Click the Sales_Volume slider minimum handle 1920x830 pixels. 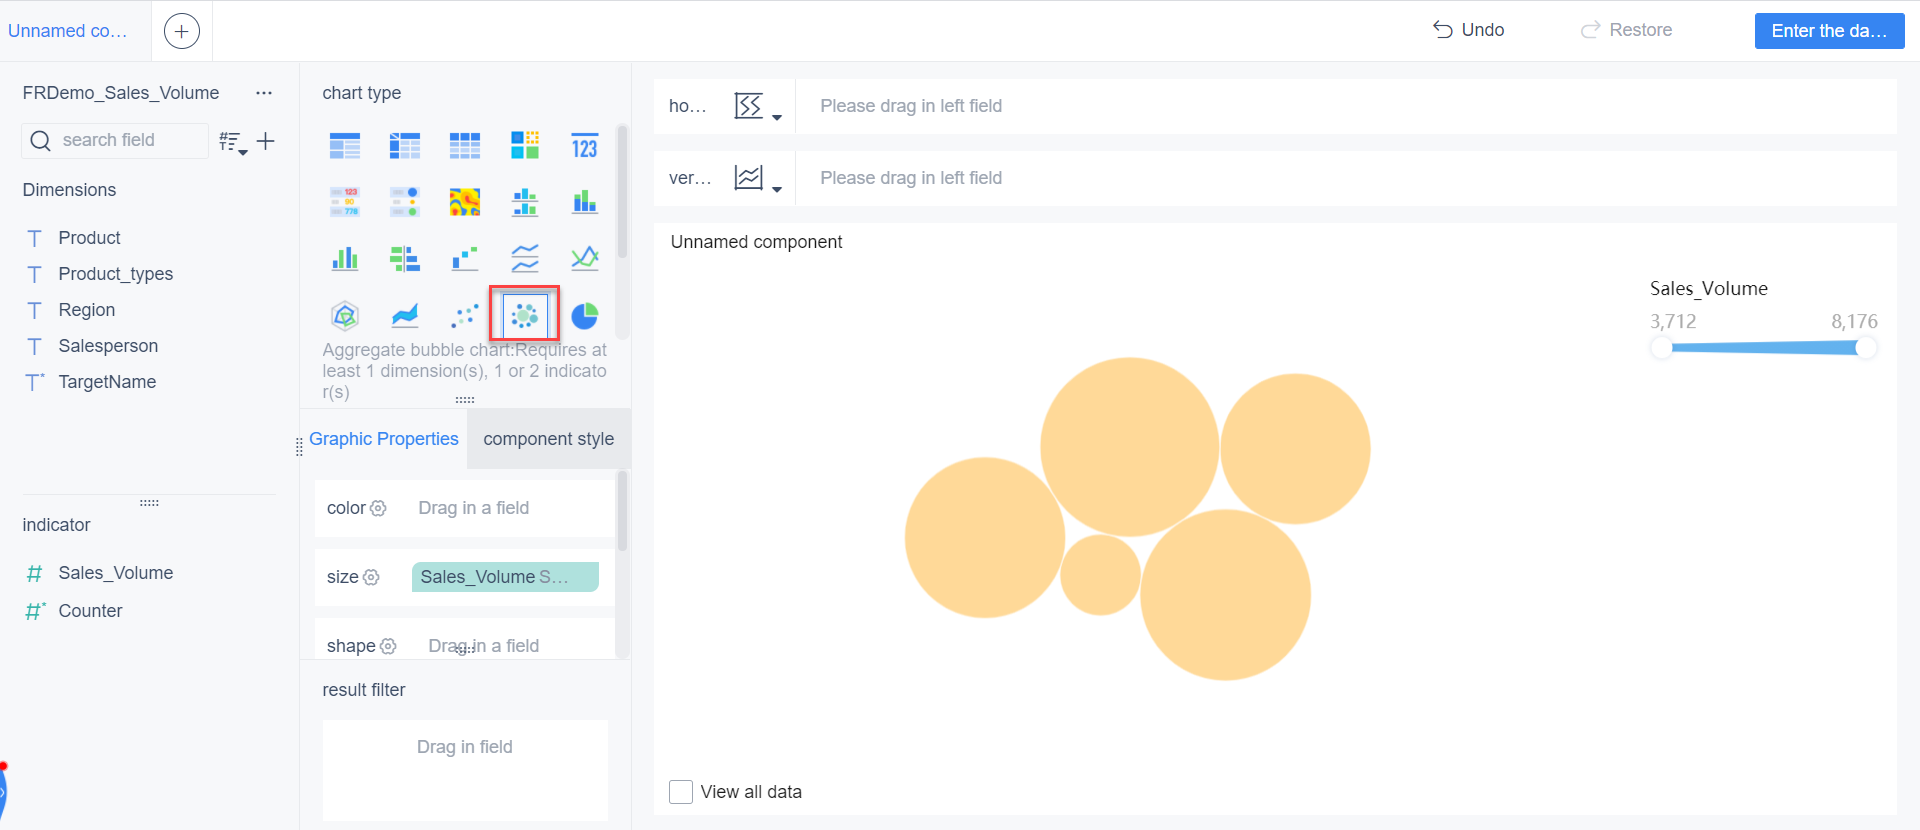click(1661, 348)
